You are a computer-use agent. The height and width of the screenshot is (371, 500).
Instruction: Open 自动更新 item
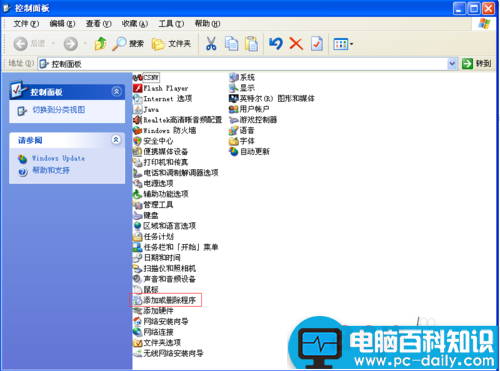pos(249,152)
